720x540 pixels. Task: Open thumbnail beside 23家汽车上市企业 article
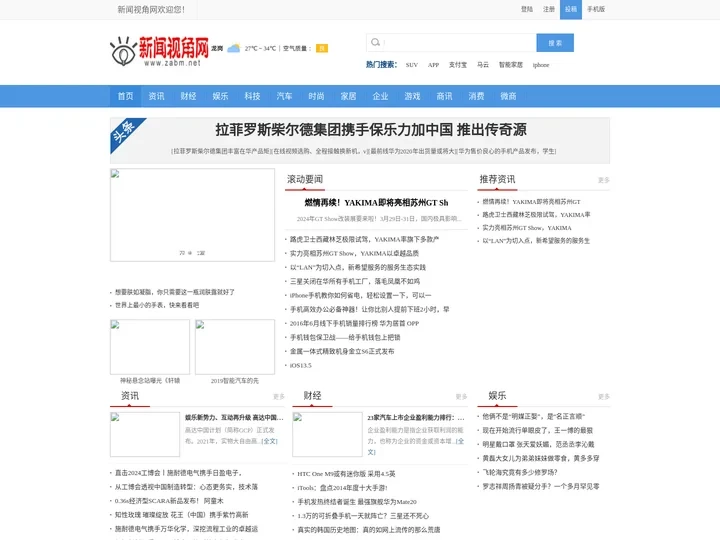coord(327,434)
